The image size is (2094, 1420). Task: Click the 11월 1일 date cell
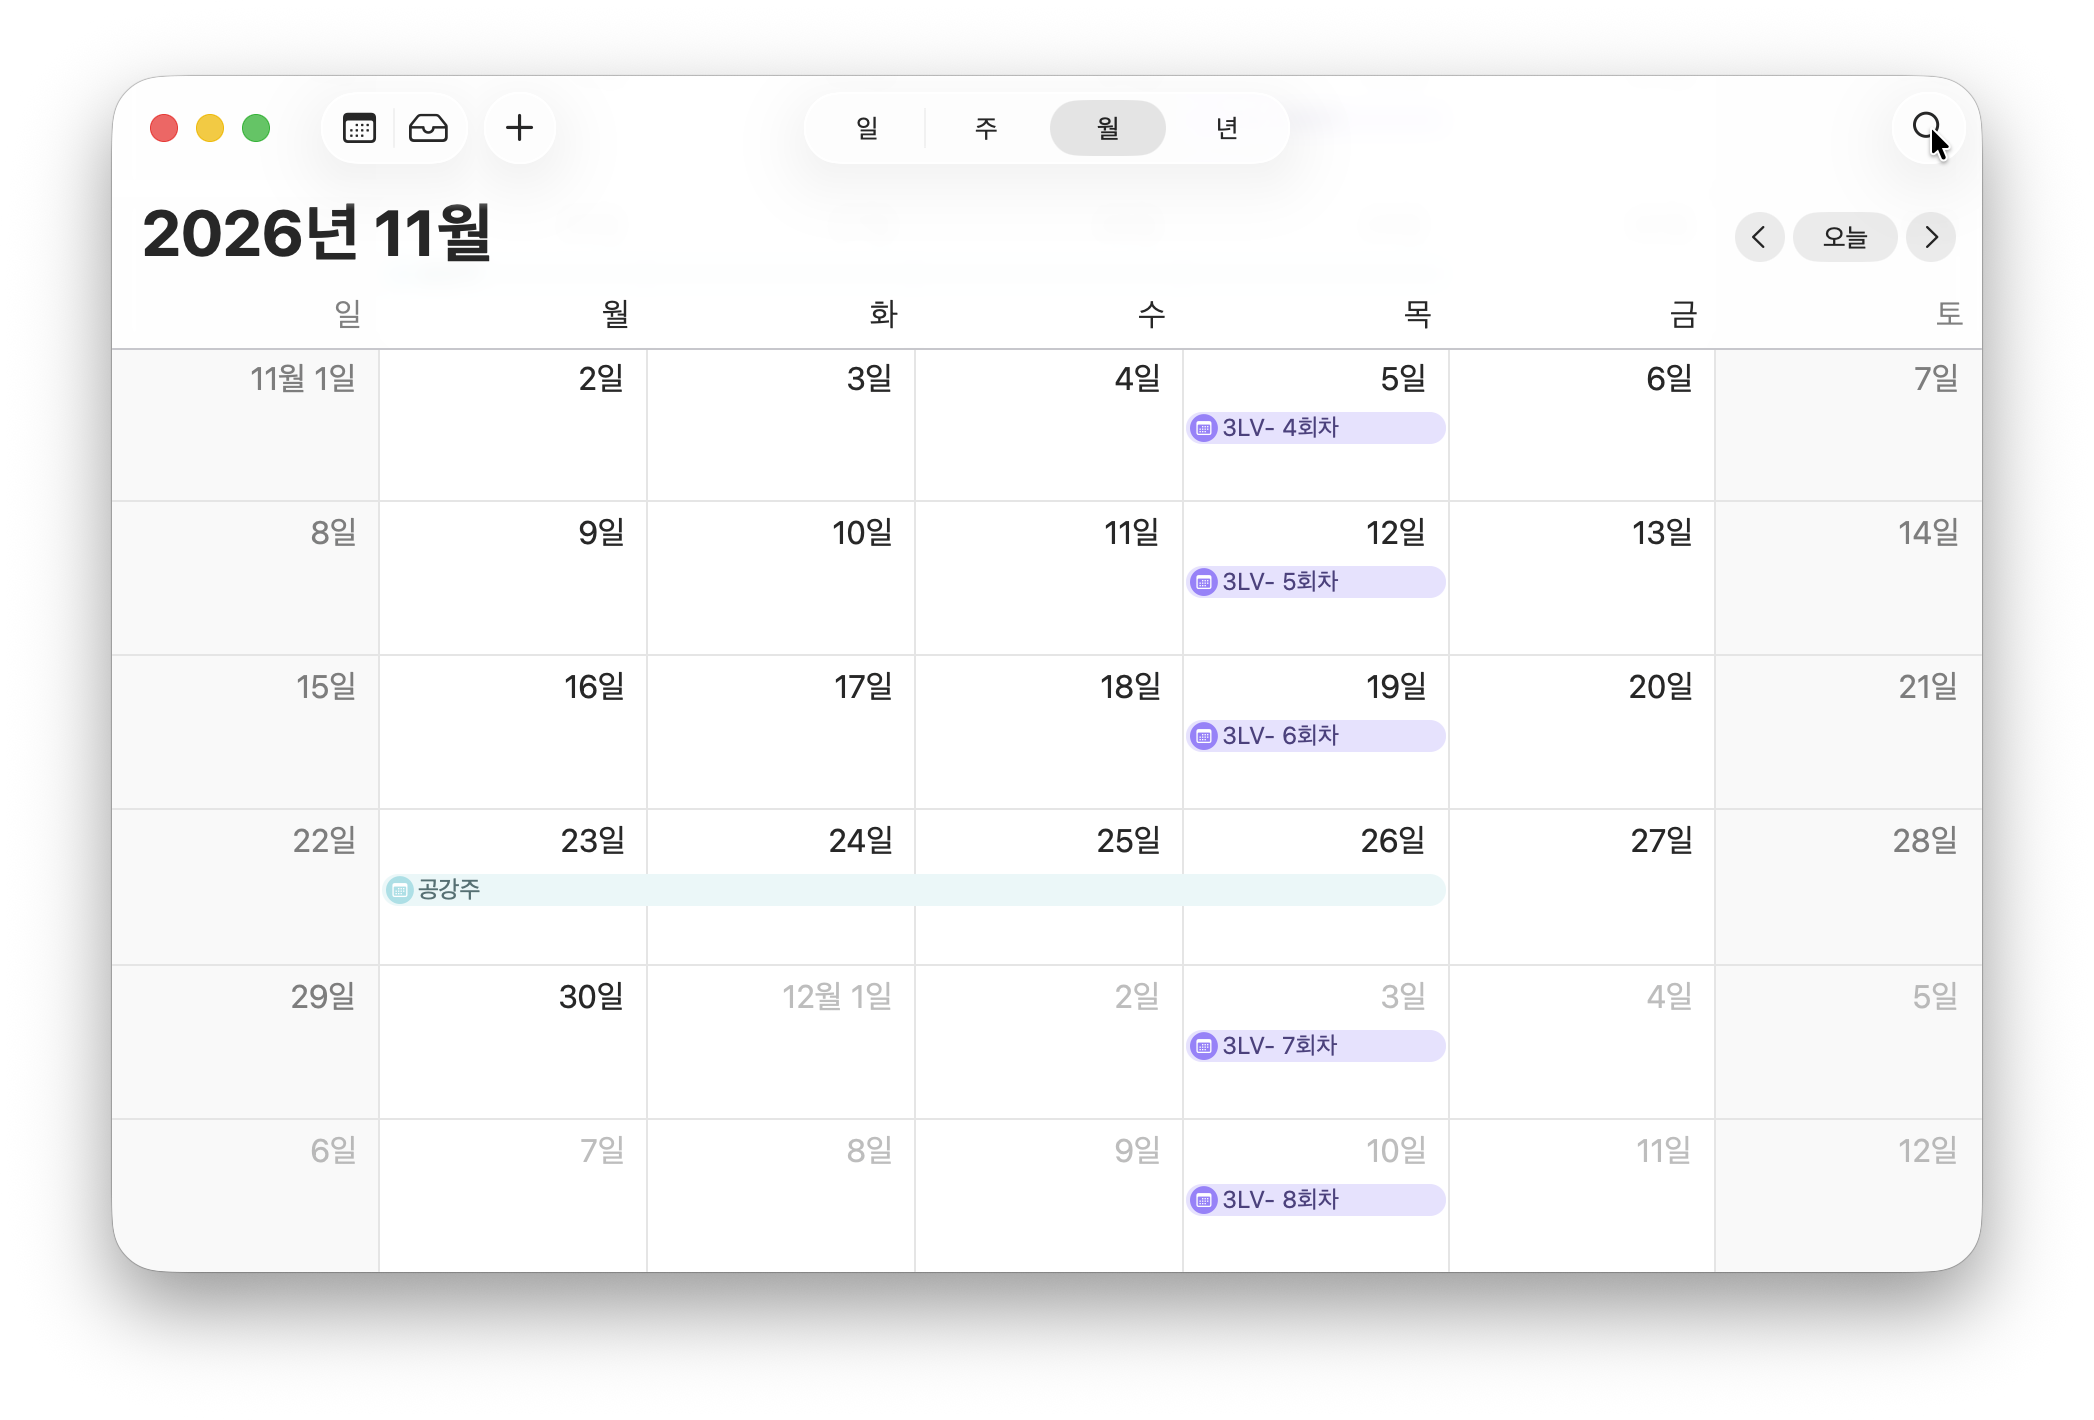246,425
